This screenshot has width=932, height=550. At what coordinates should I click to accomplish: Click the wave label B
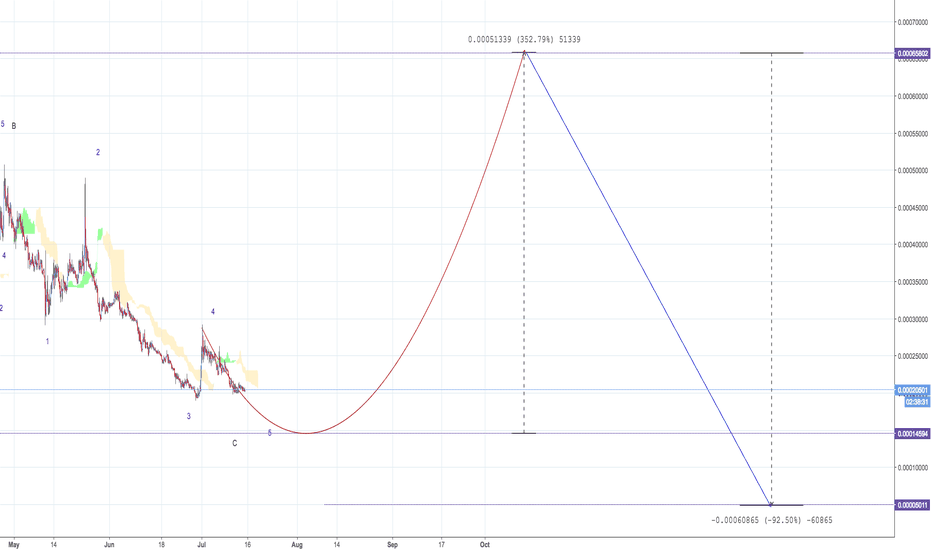(14, 126)
